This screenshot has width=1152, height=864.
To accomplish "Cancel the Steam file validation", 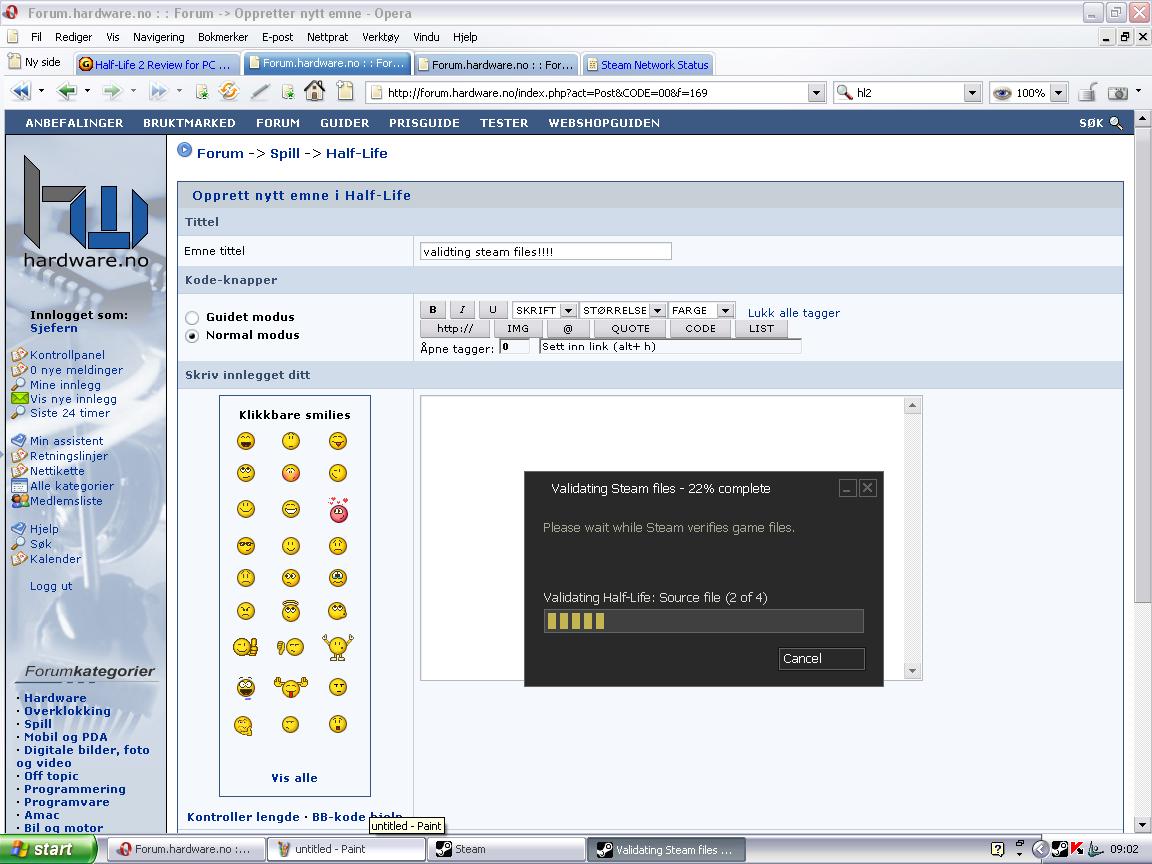I will [821, 658].
